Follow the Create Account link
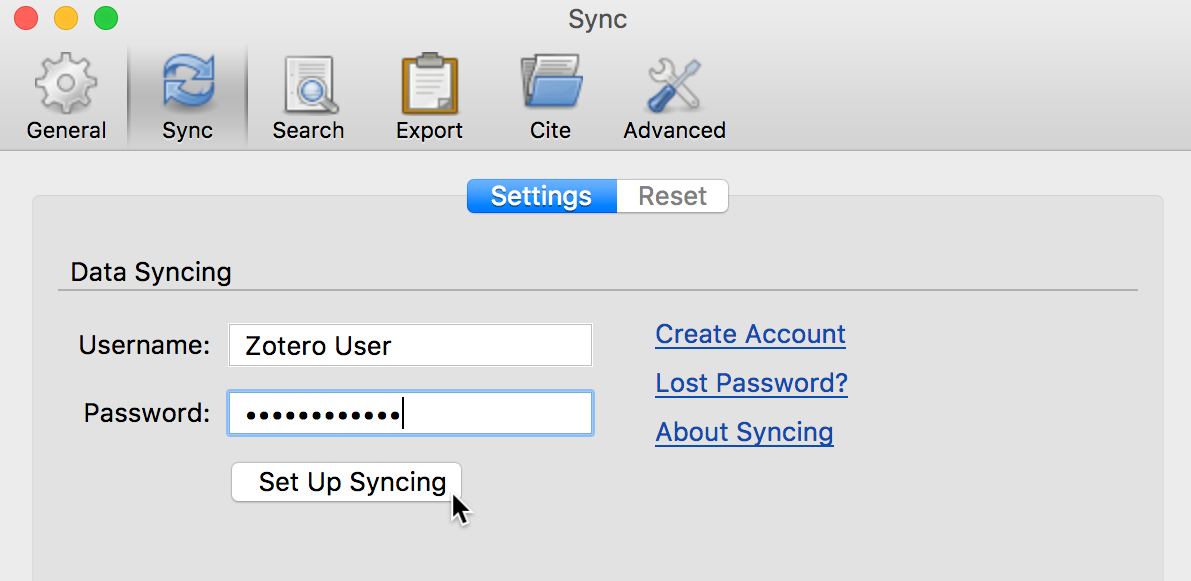The width and height of the screenshot is (1191, 581). (750, 334)
